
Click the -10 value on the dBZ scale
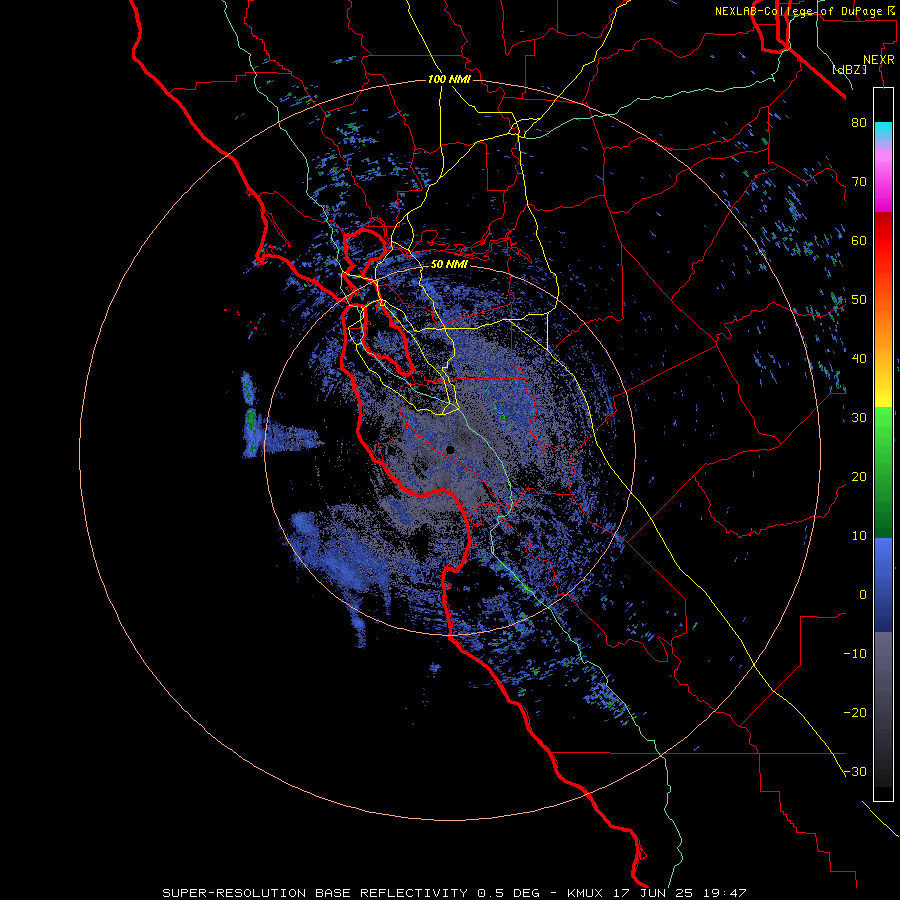click(855, 653)
